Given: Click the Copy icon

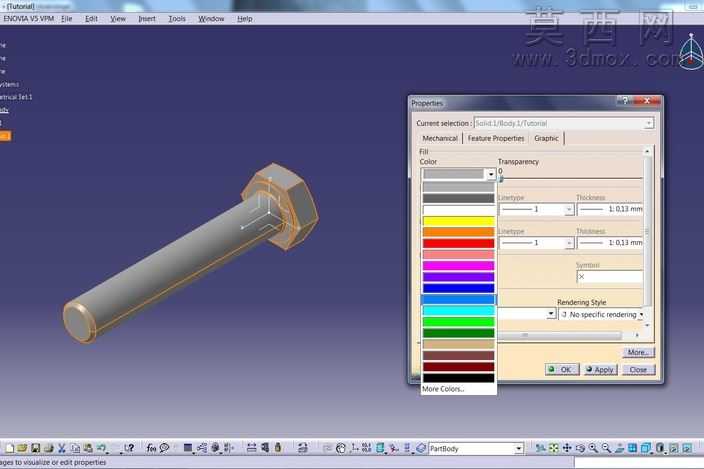Looking at the screenshot, I should 75,448.
